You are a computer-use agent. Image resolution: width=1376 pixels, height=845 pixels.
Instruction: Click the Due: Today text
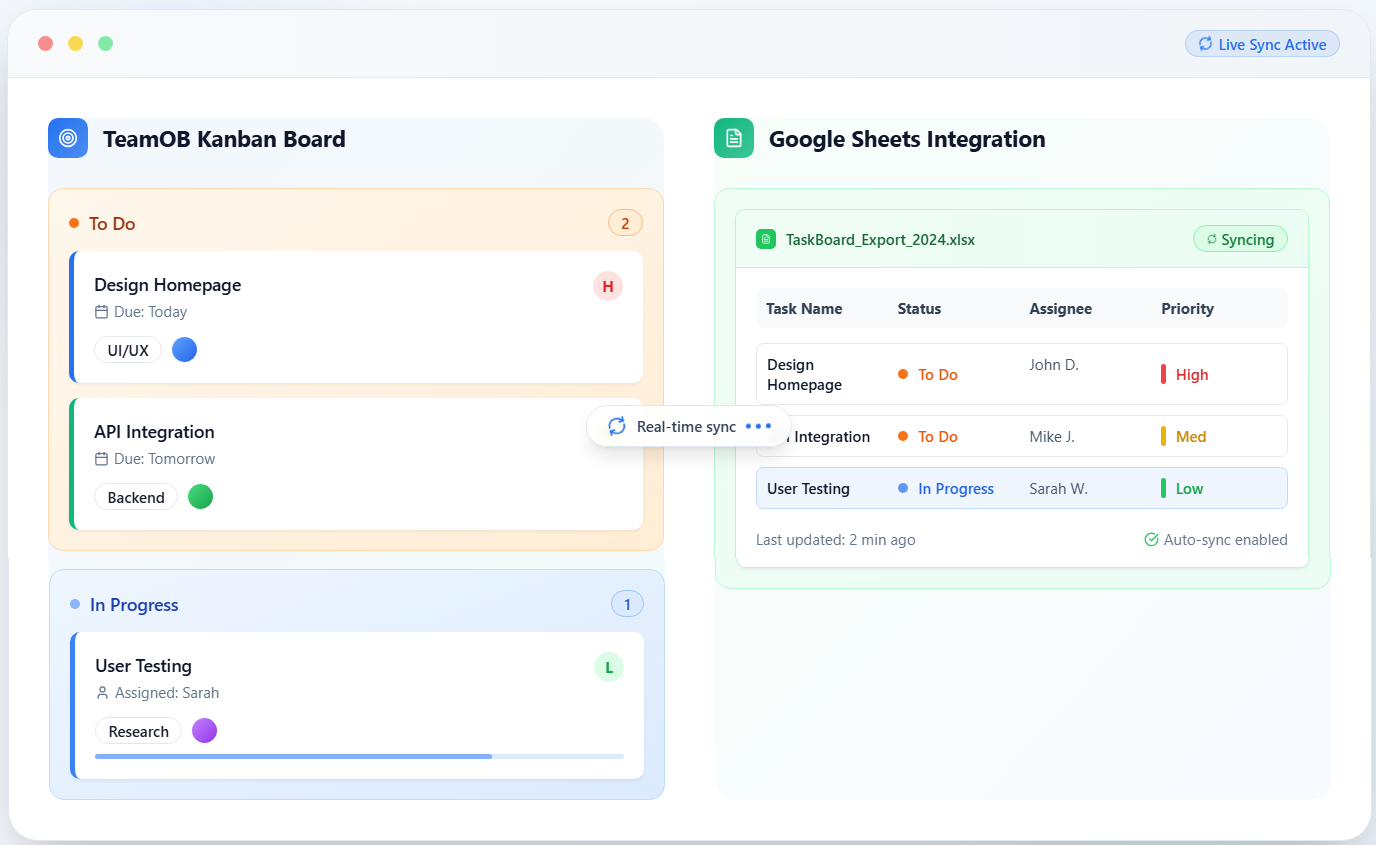click(150, 312)
